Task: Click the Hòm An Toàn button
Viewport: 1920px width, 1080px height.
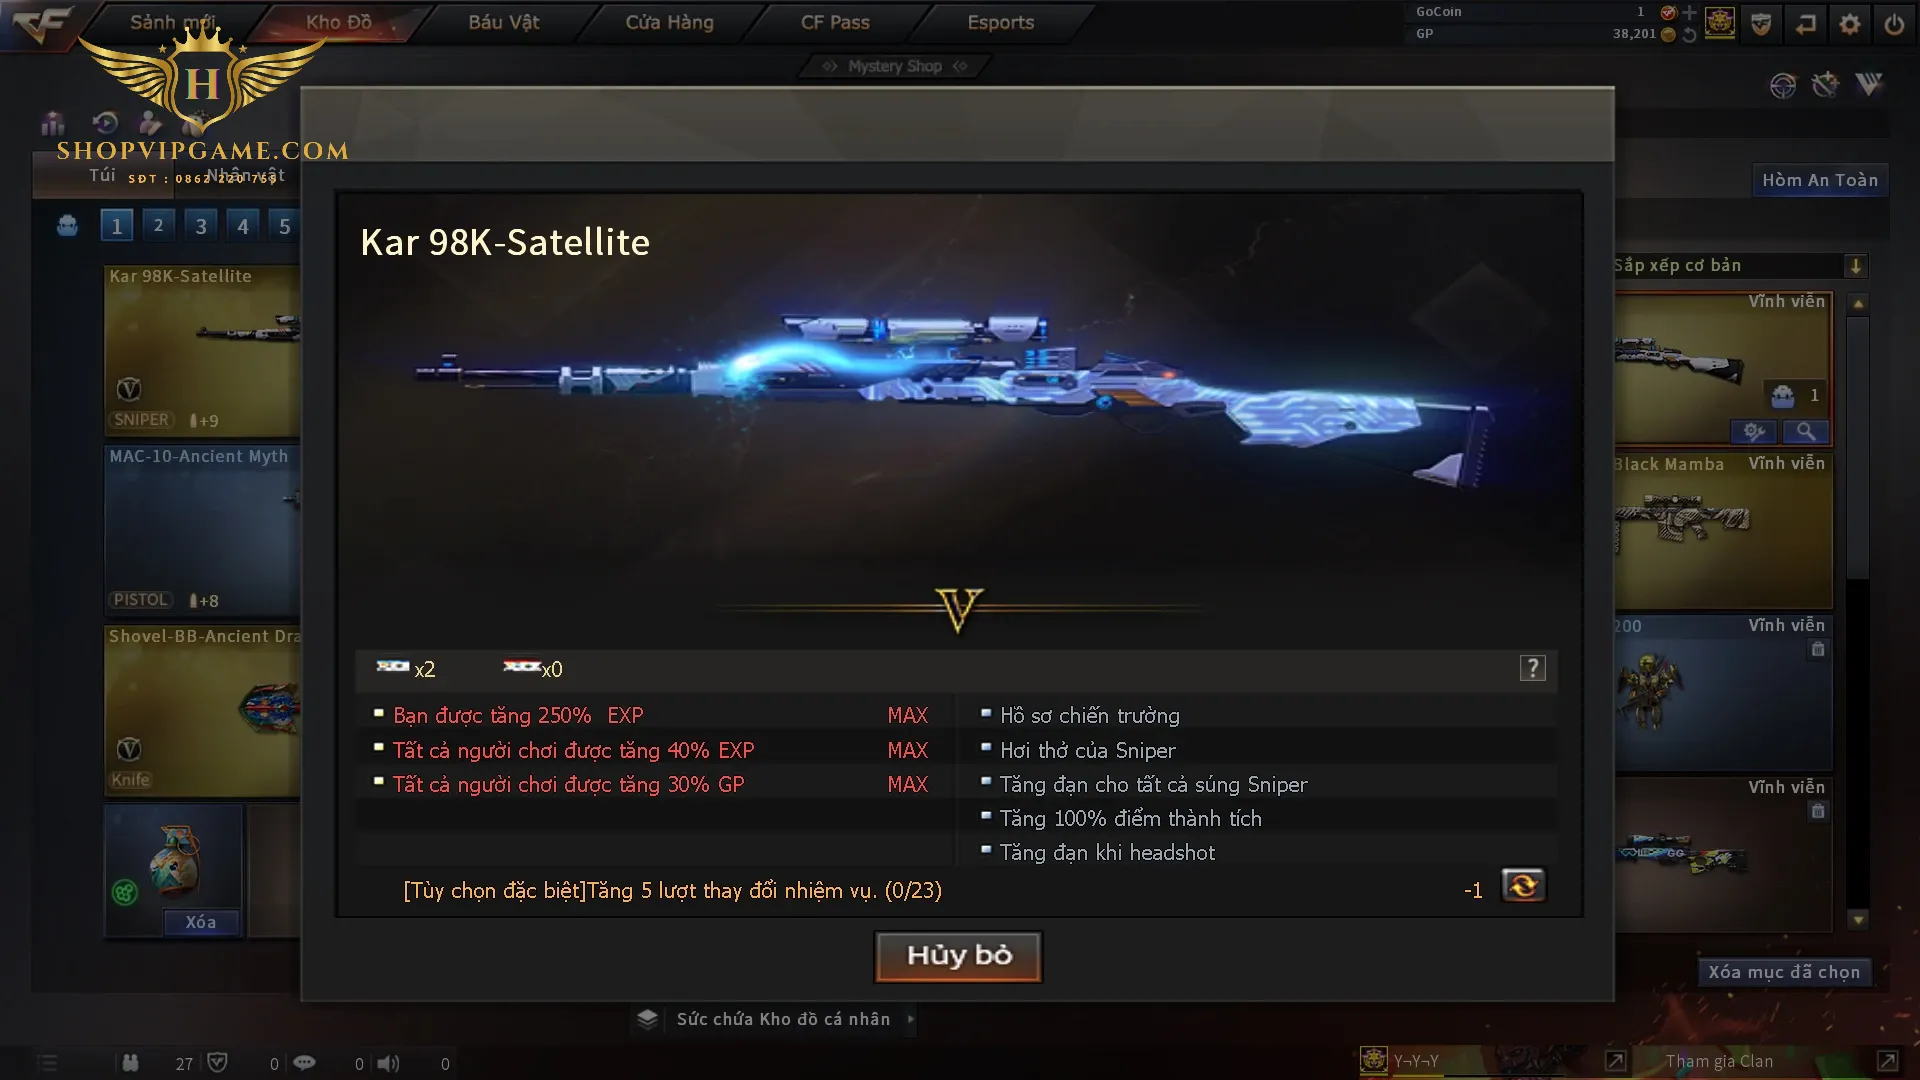Action: tap(1820, 180)
